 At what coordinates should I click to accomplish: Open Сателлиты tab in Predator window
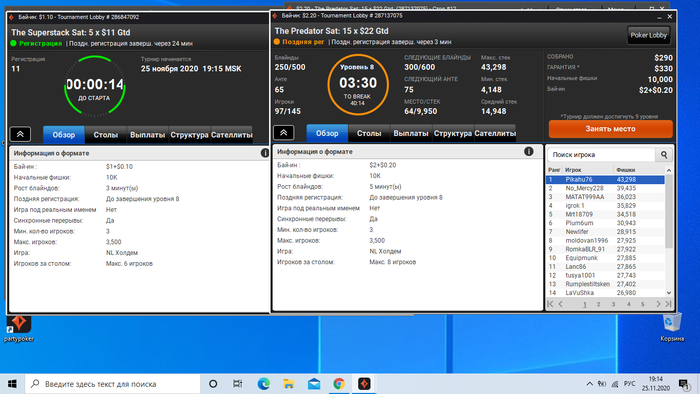pos(495,133)
